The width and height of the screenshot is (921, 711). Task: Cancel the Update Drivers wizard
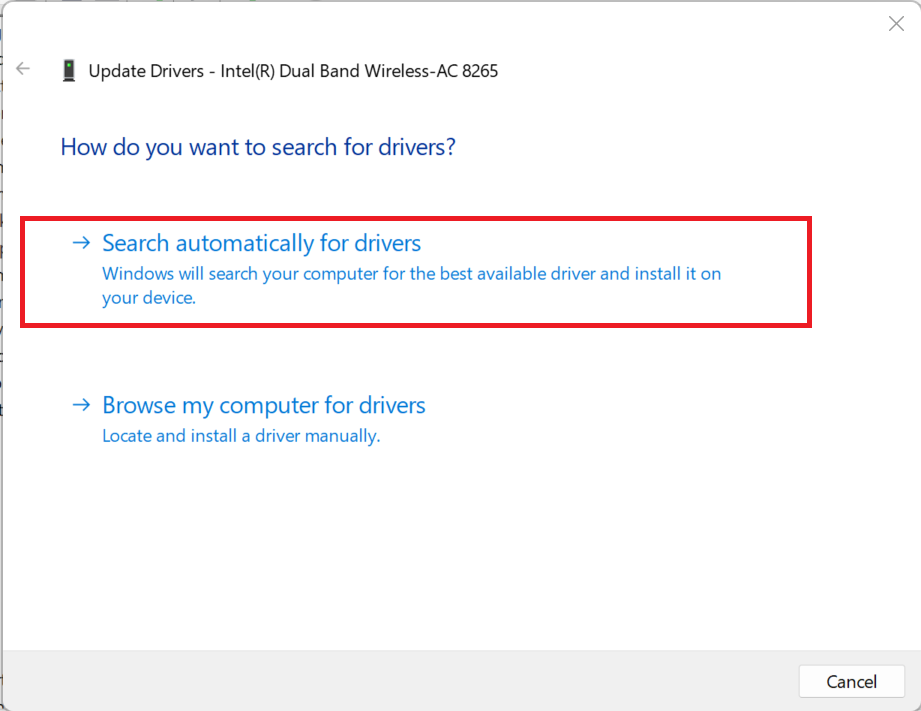point(851,681)
